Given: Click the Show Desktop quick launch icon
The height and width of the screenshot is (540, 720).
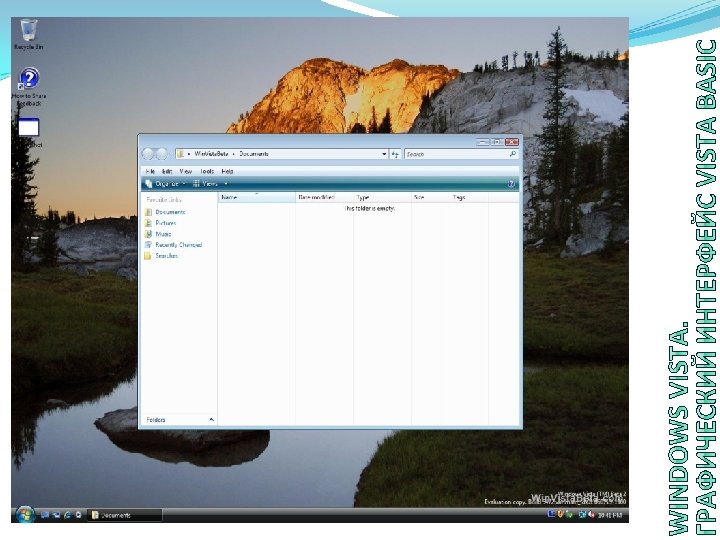Looking at the screenshot, I should (x=45, y=515).
